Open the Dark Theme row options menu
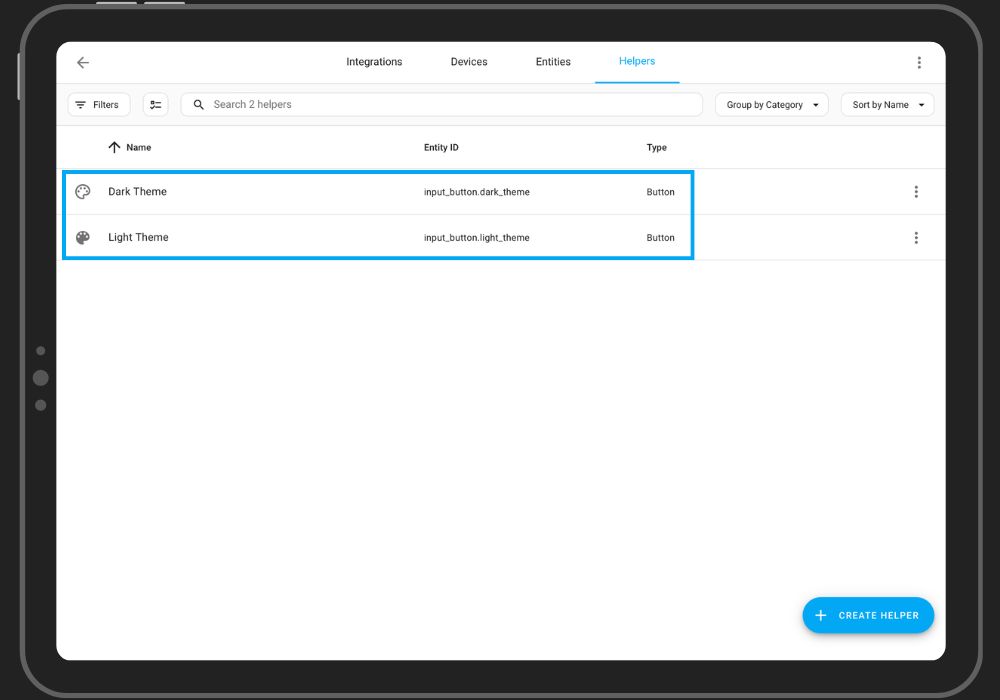This screenshot has width=1000, height=700. [915, 192]
